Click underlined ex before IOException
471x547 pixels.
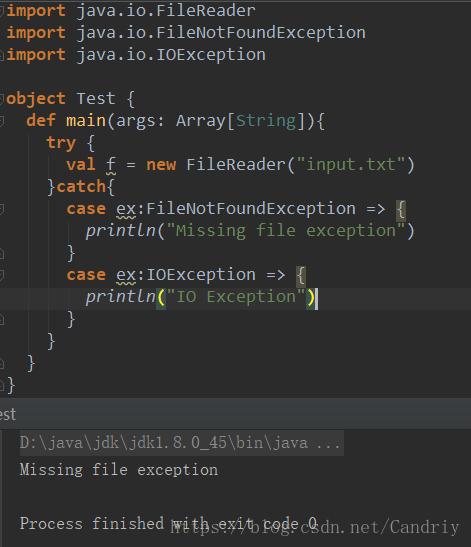tap(126, 275)
